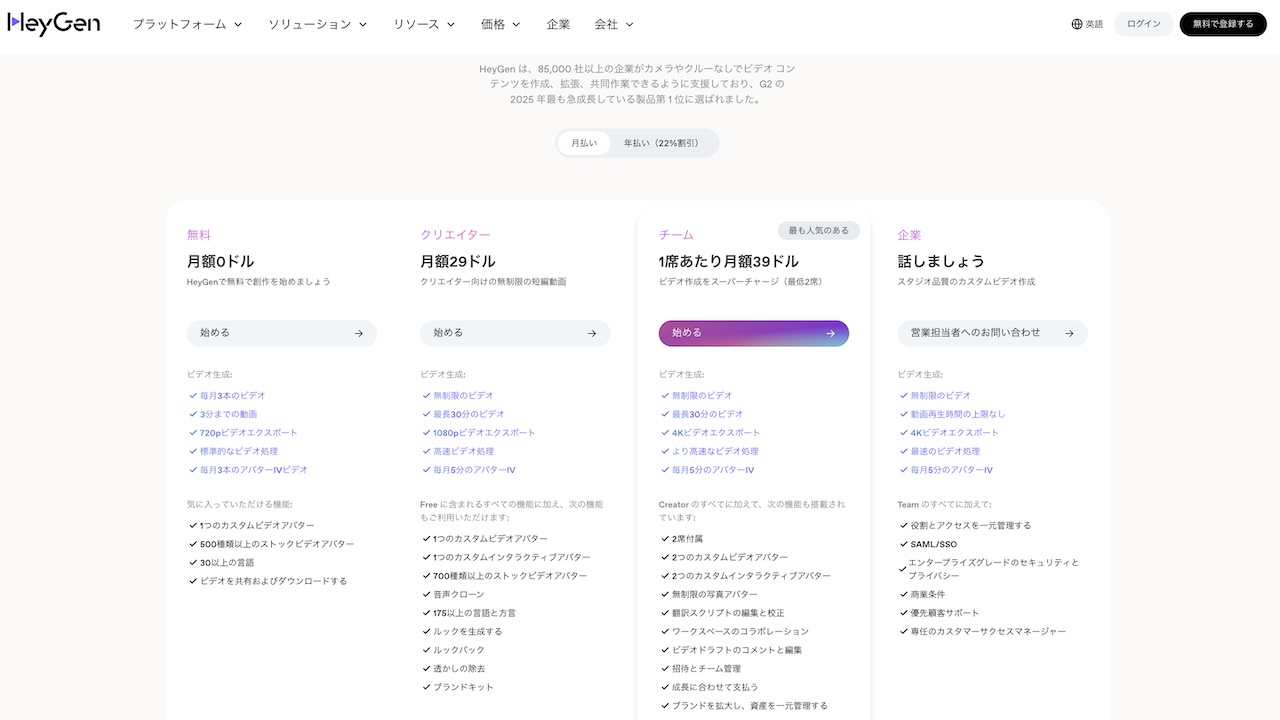Screen dimensions: 1280x720
Task: Click 最速のビデオ処理 feature text
Action: point(945,451)
